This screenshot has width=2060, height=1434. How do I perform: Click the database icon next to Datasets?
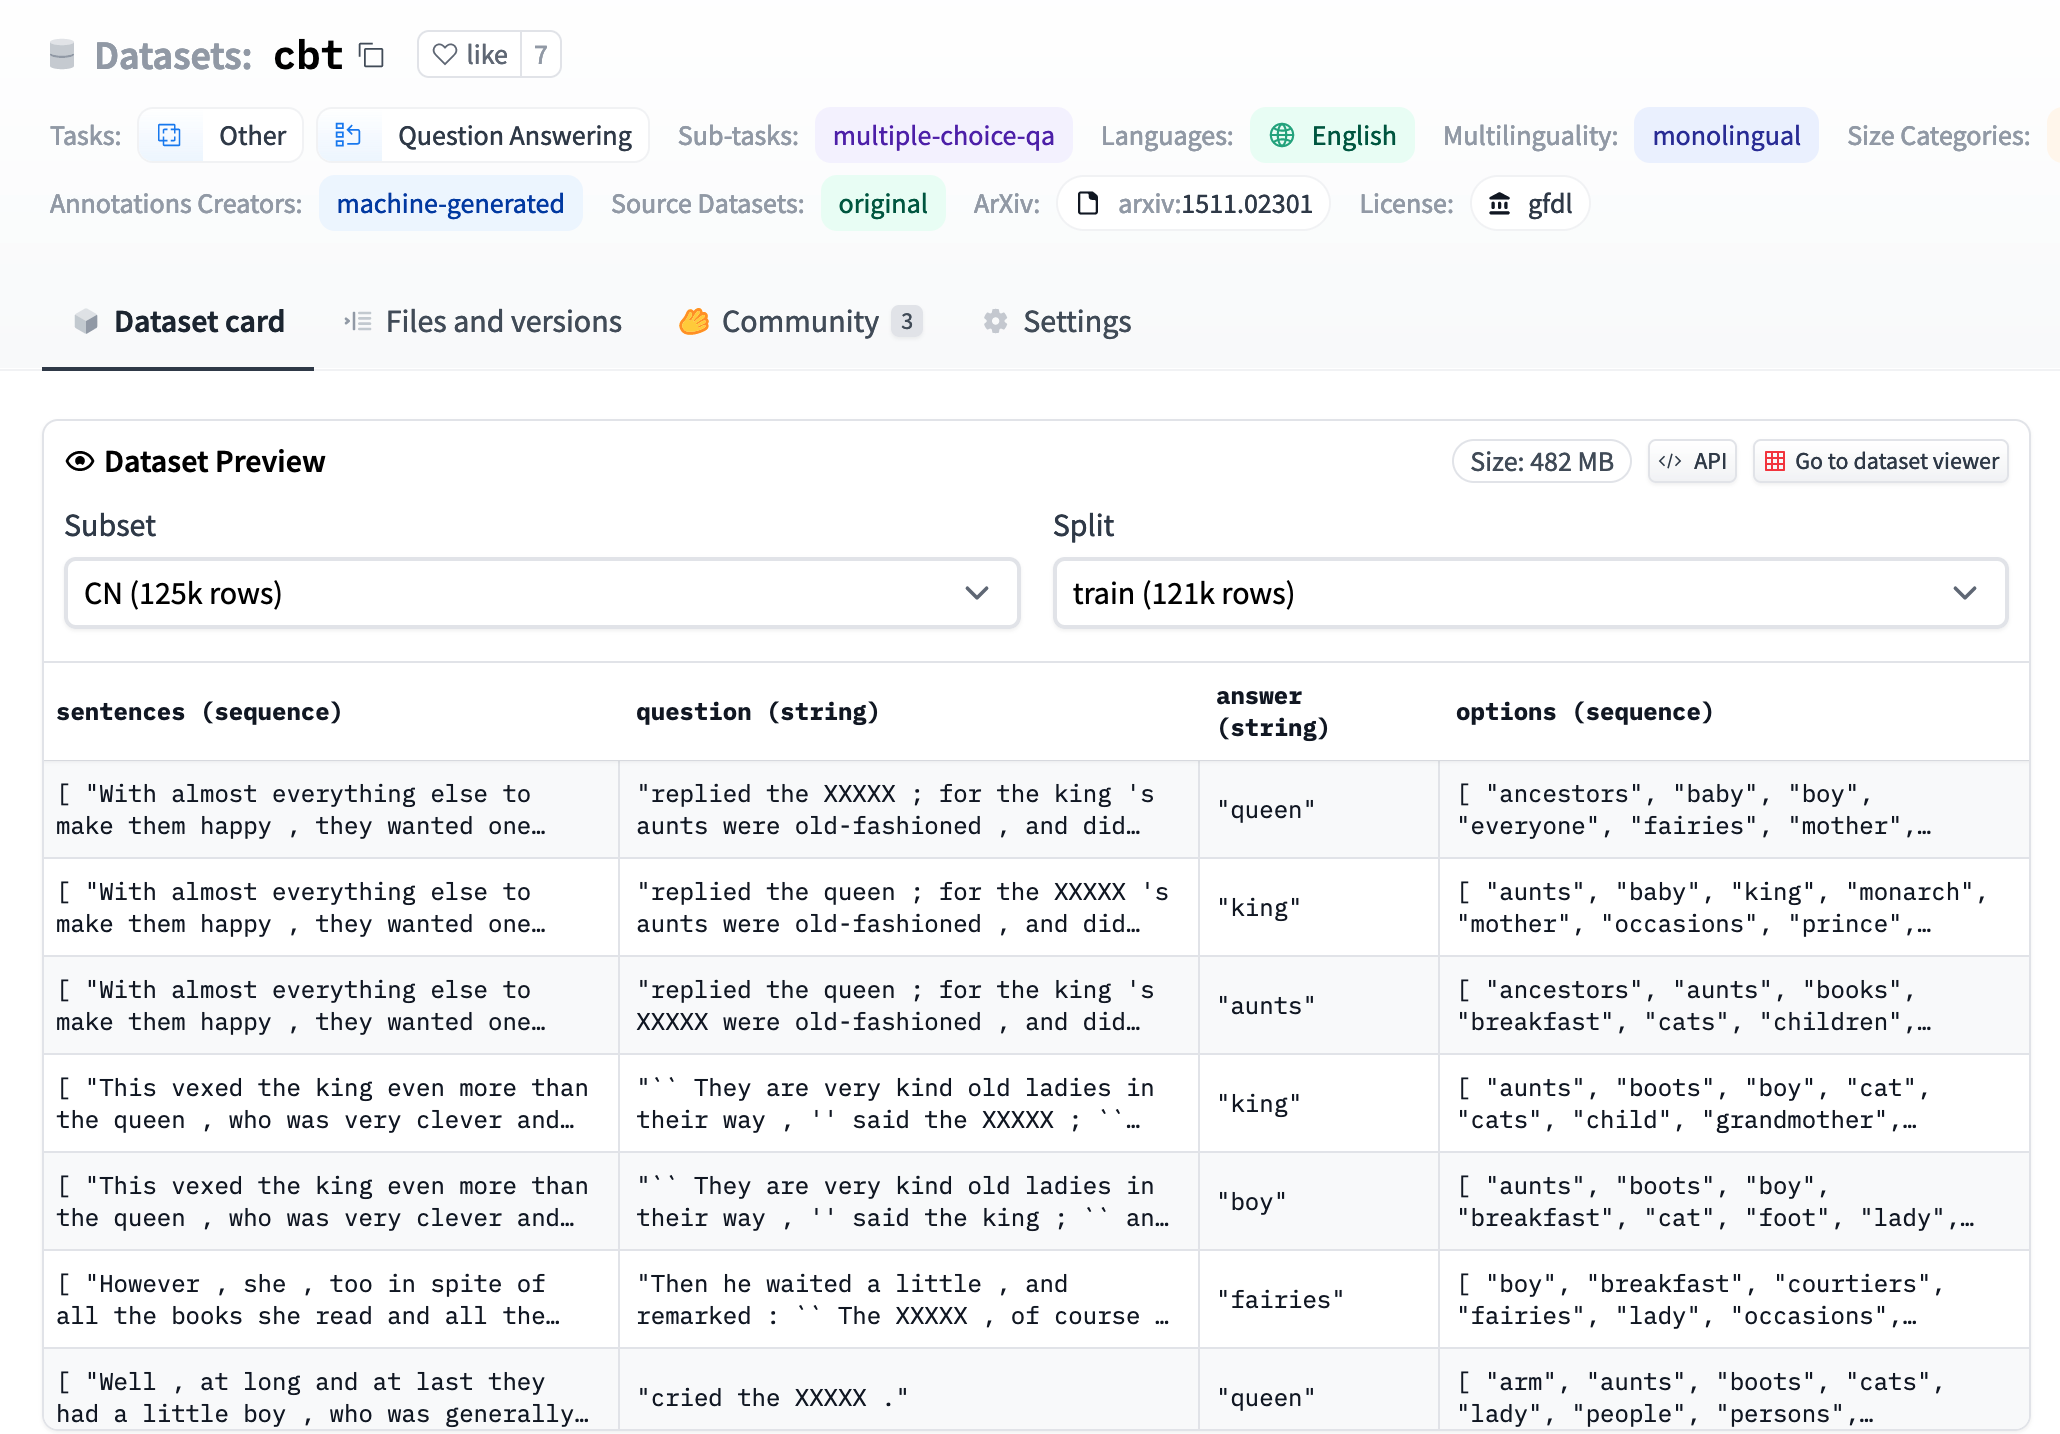(61, 56)
